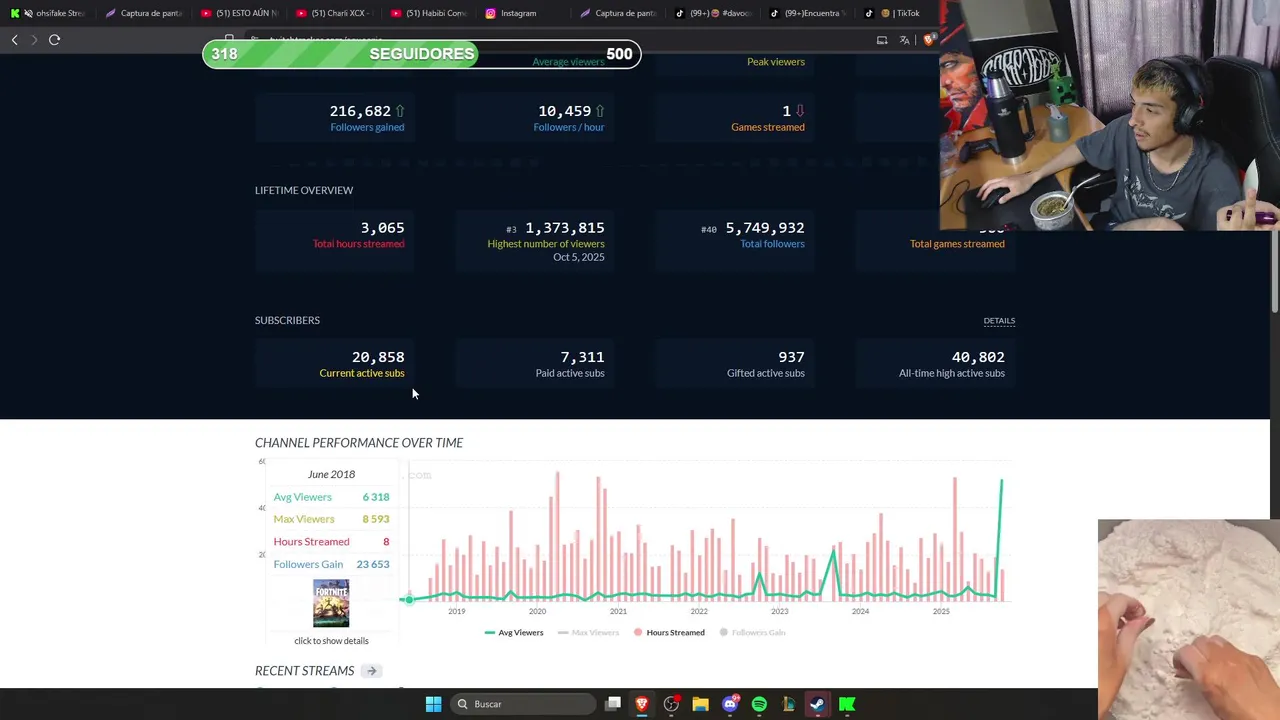Image resolution: width=1280 pixels, height=720 pixels.
Task: Click the page vertical scrollbar thumb
Action: (1274, 273)
